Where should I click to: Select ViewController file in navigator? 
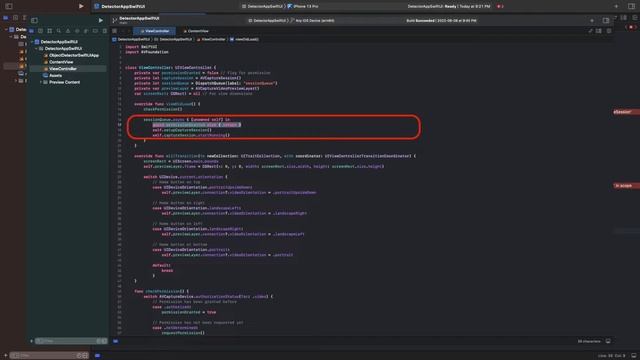click(60, 69)
